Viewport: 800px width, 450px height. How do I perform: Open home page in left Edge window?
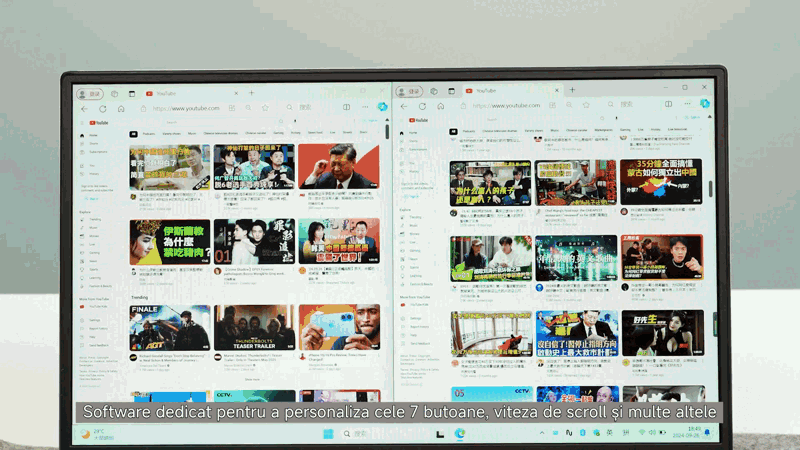coord(121,109)
